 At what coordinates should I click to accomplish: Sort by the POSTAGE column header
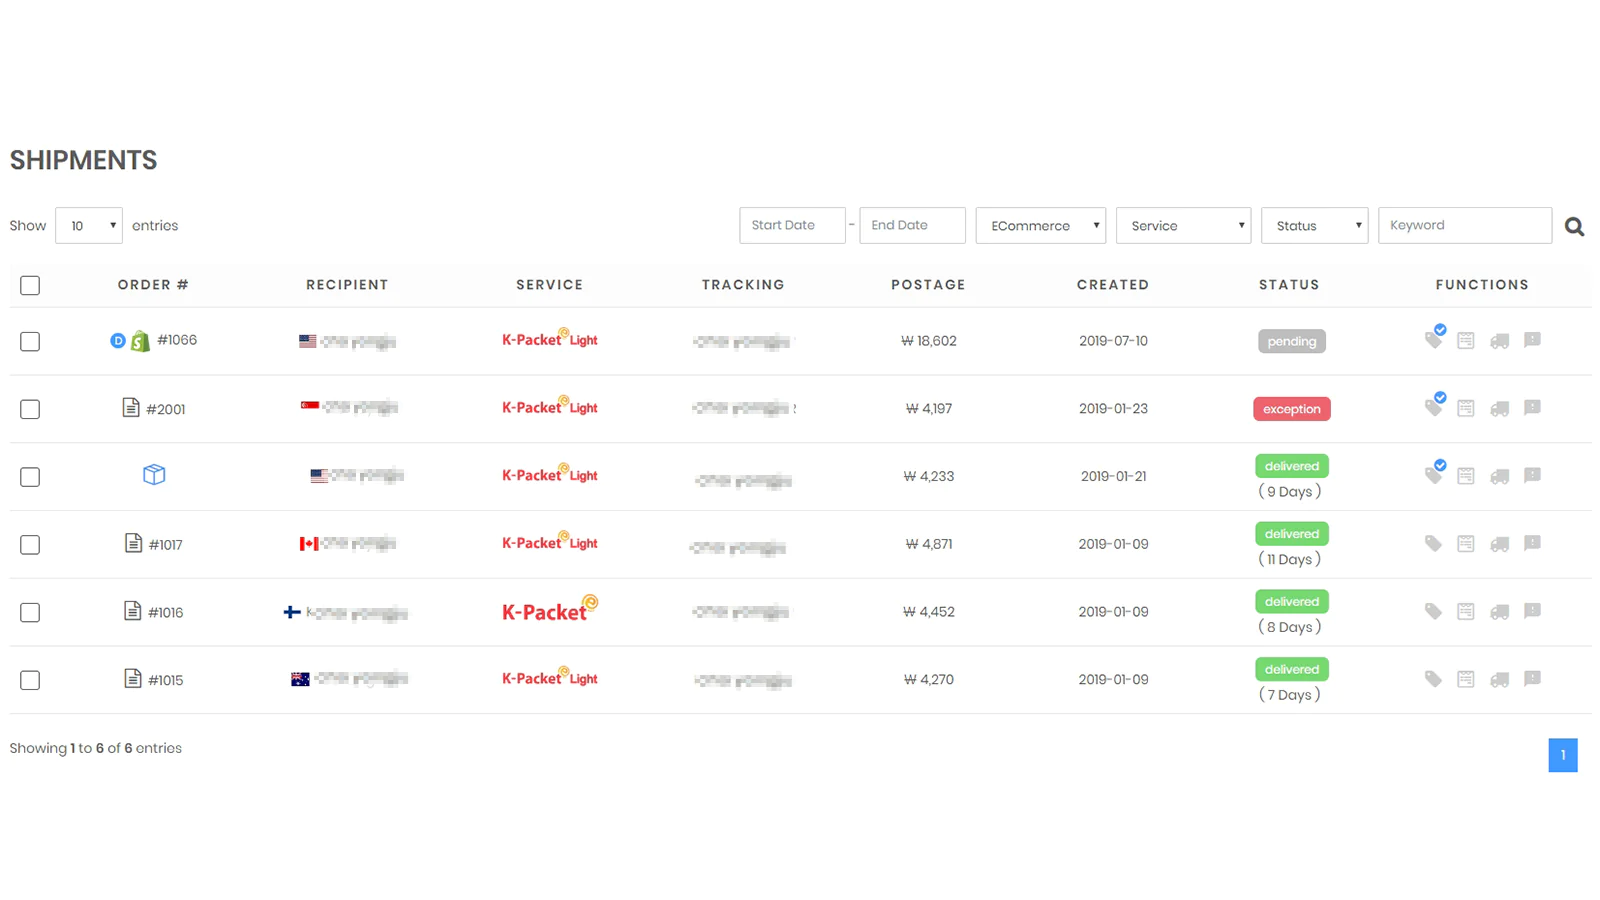[x=928, y=285]
